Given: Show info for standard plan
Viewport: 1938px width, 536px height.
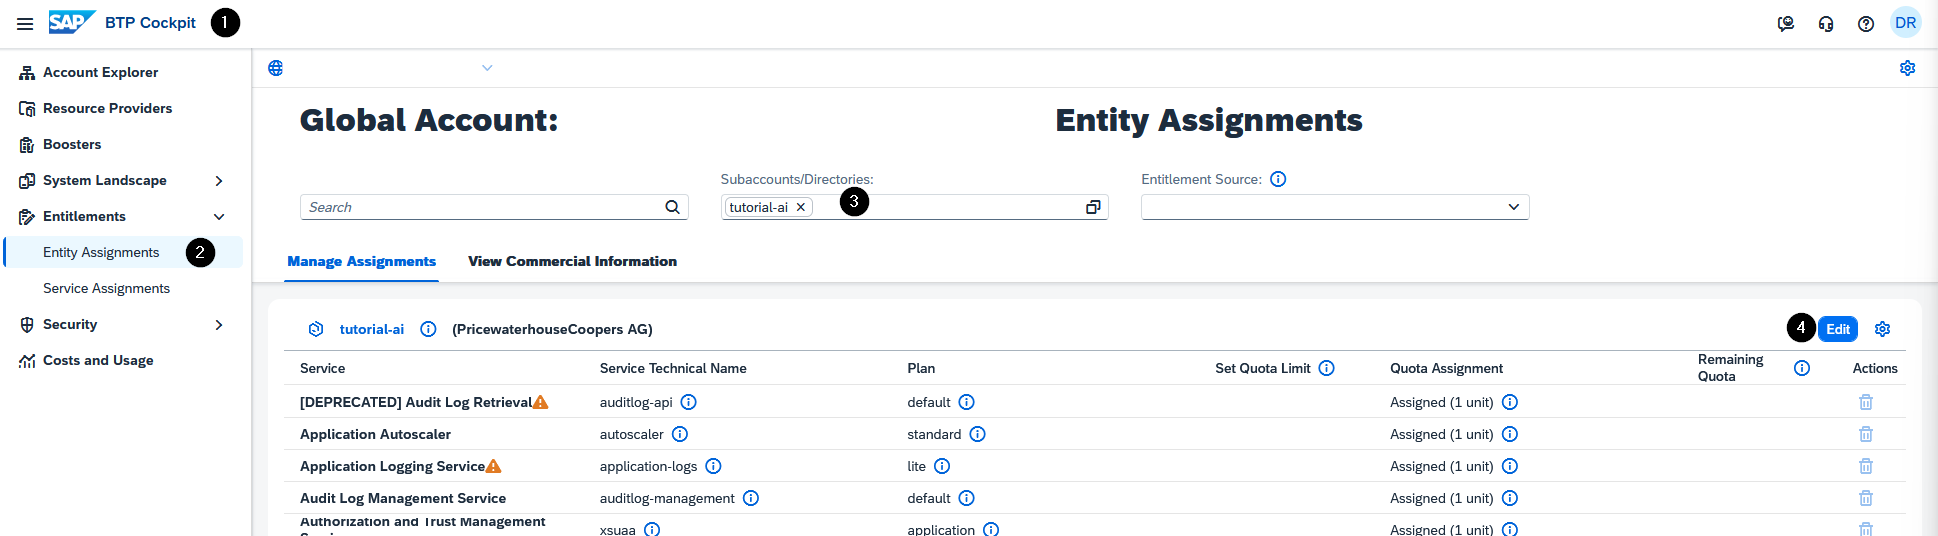Looking at the screenshot, I should coord(978,434).
